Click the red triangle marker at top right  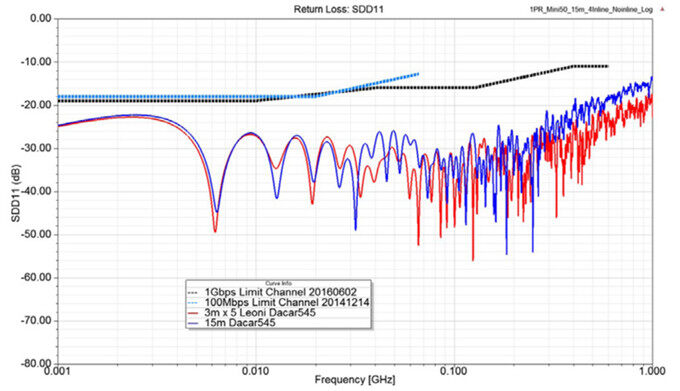(x=662, y=9)
